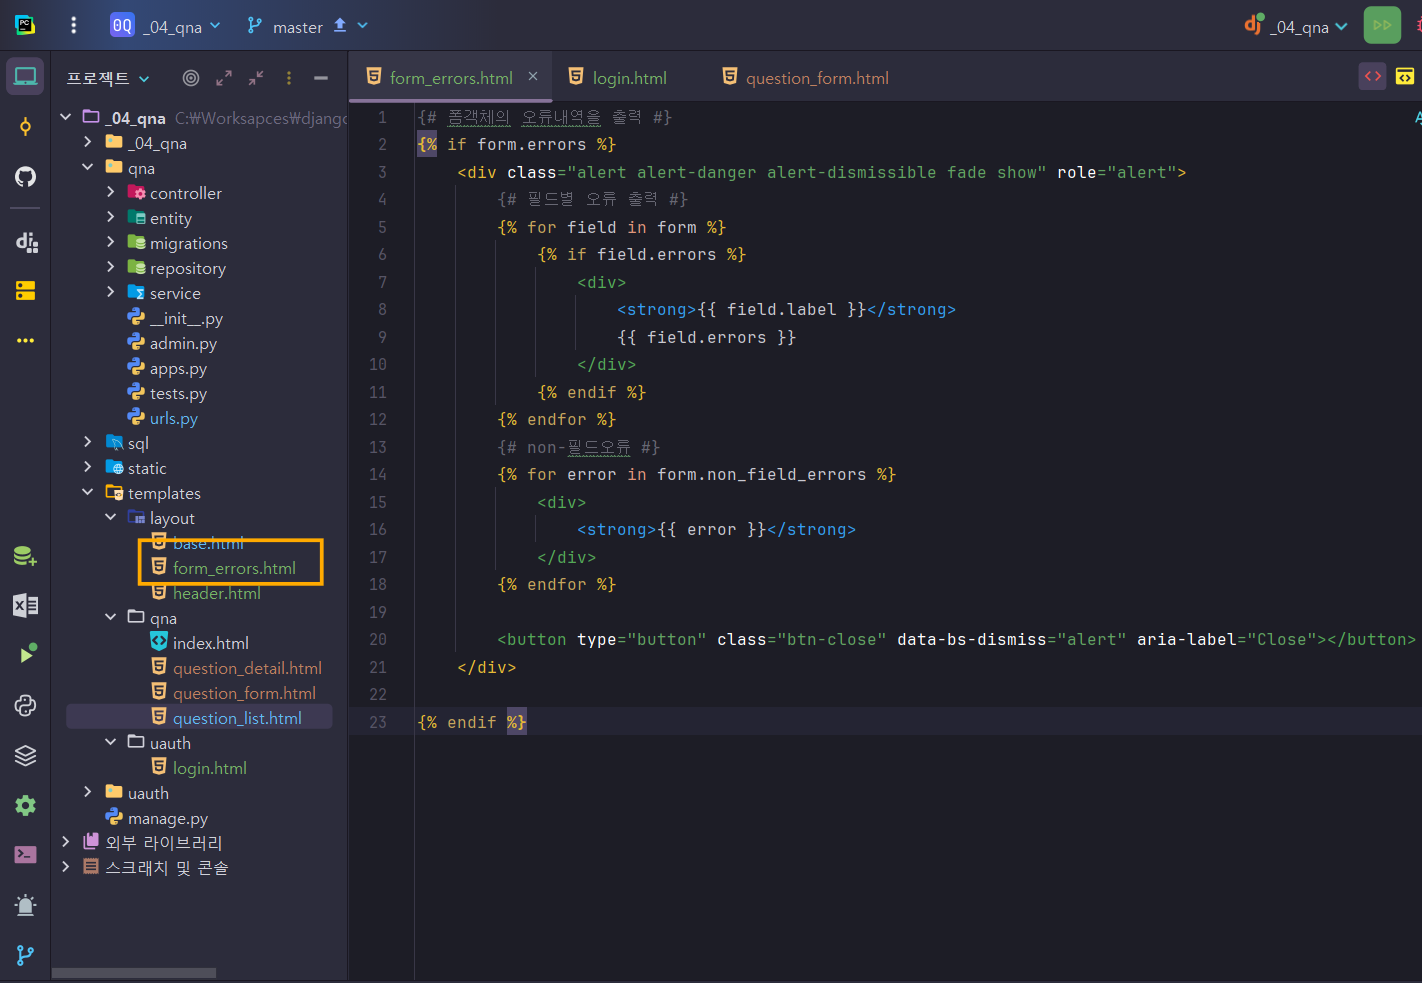Click the green Run button

tap(1382, 25)
